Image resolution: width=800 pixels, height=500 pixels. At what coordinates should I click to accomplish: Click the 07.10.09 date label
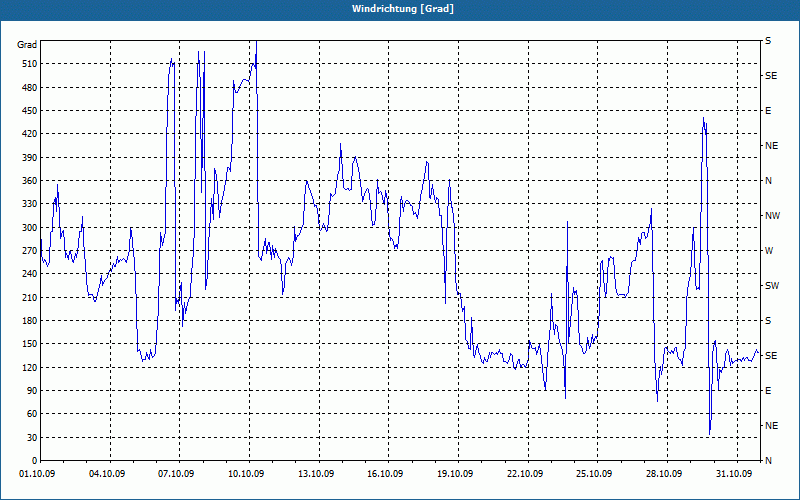(176, 474)
